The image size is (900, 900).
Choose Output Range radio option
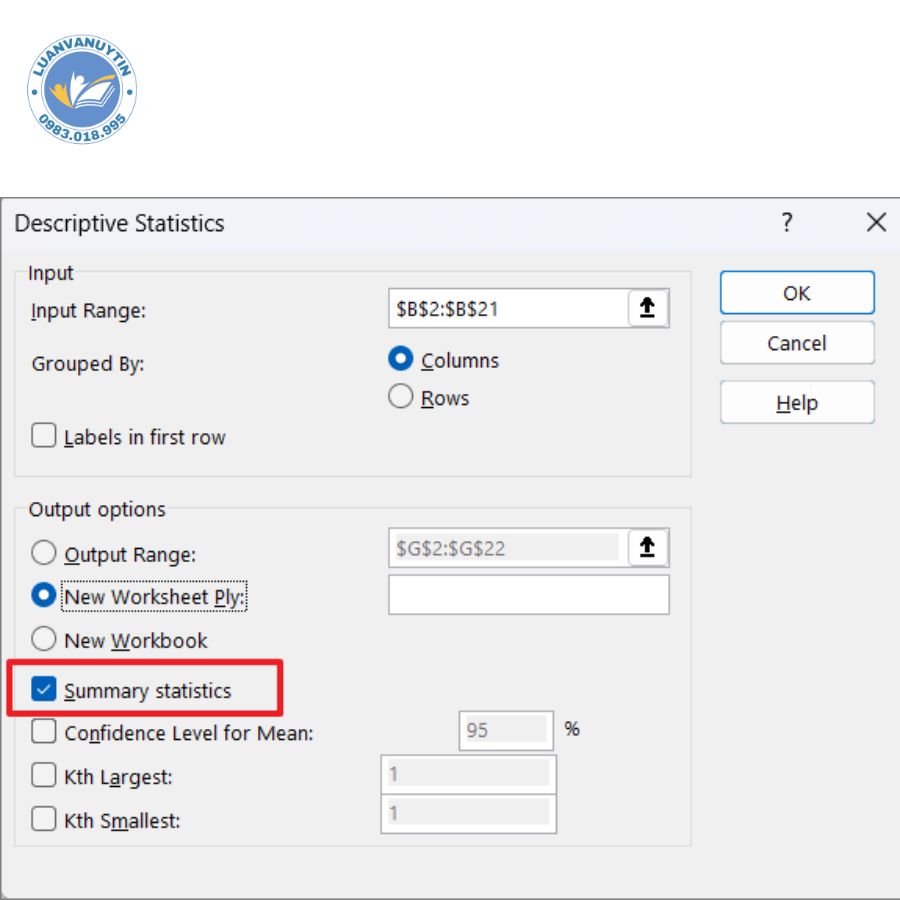click(44, 553)
